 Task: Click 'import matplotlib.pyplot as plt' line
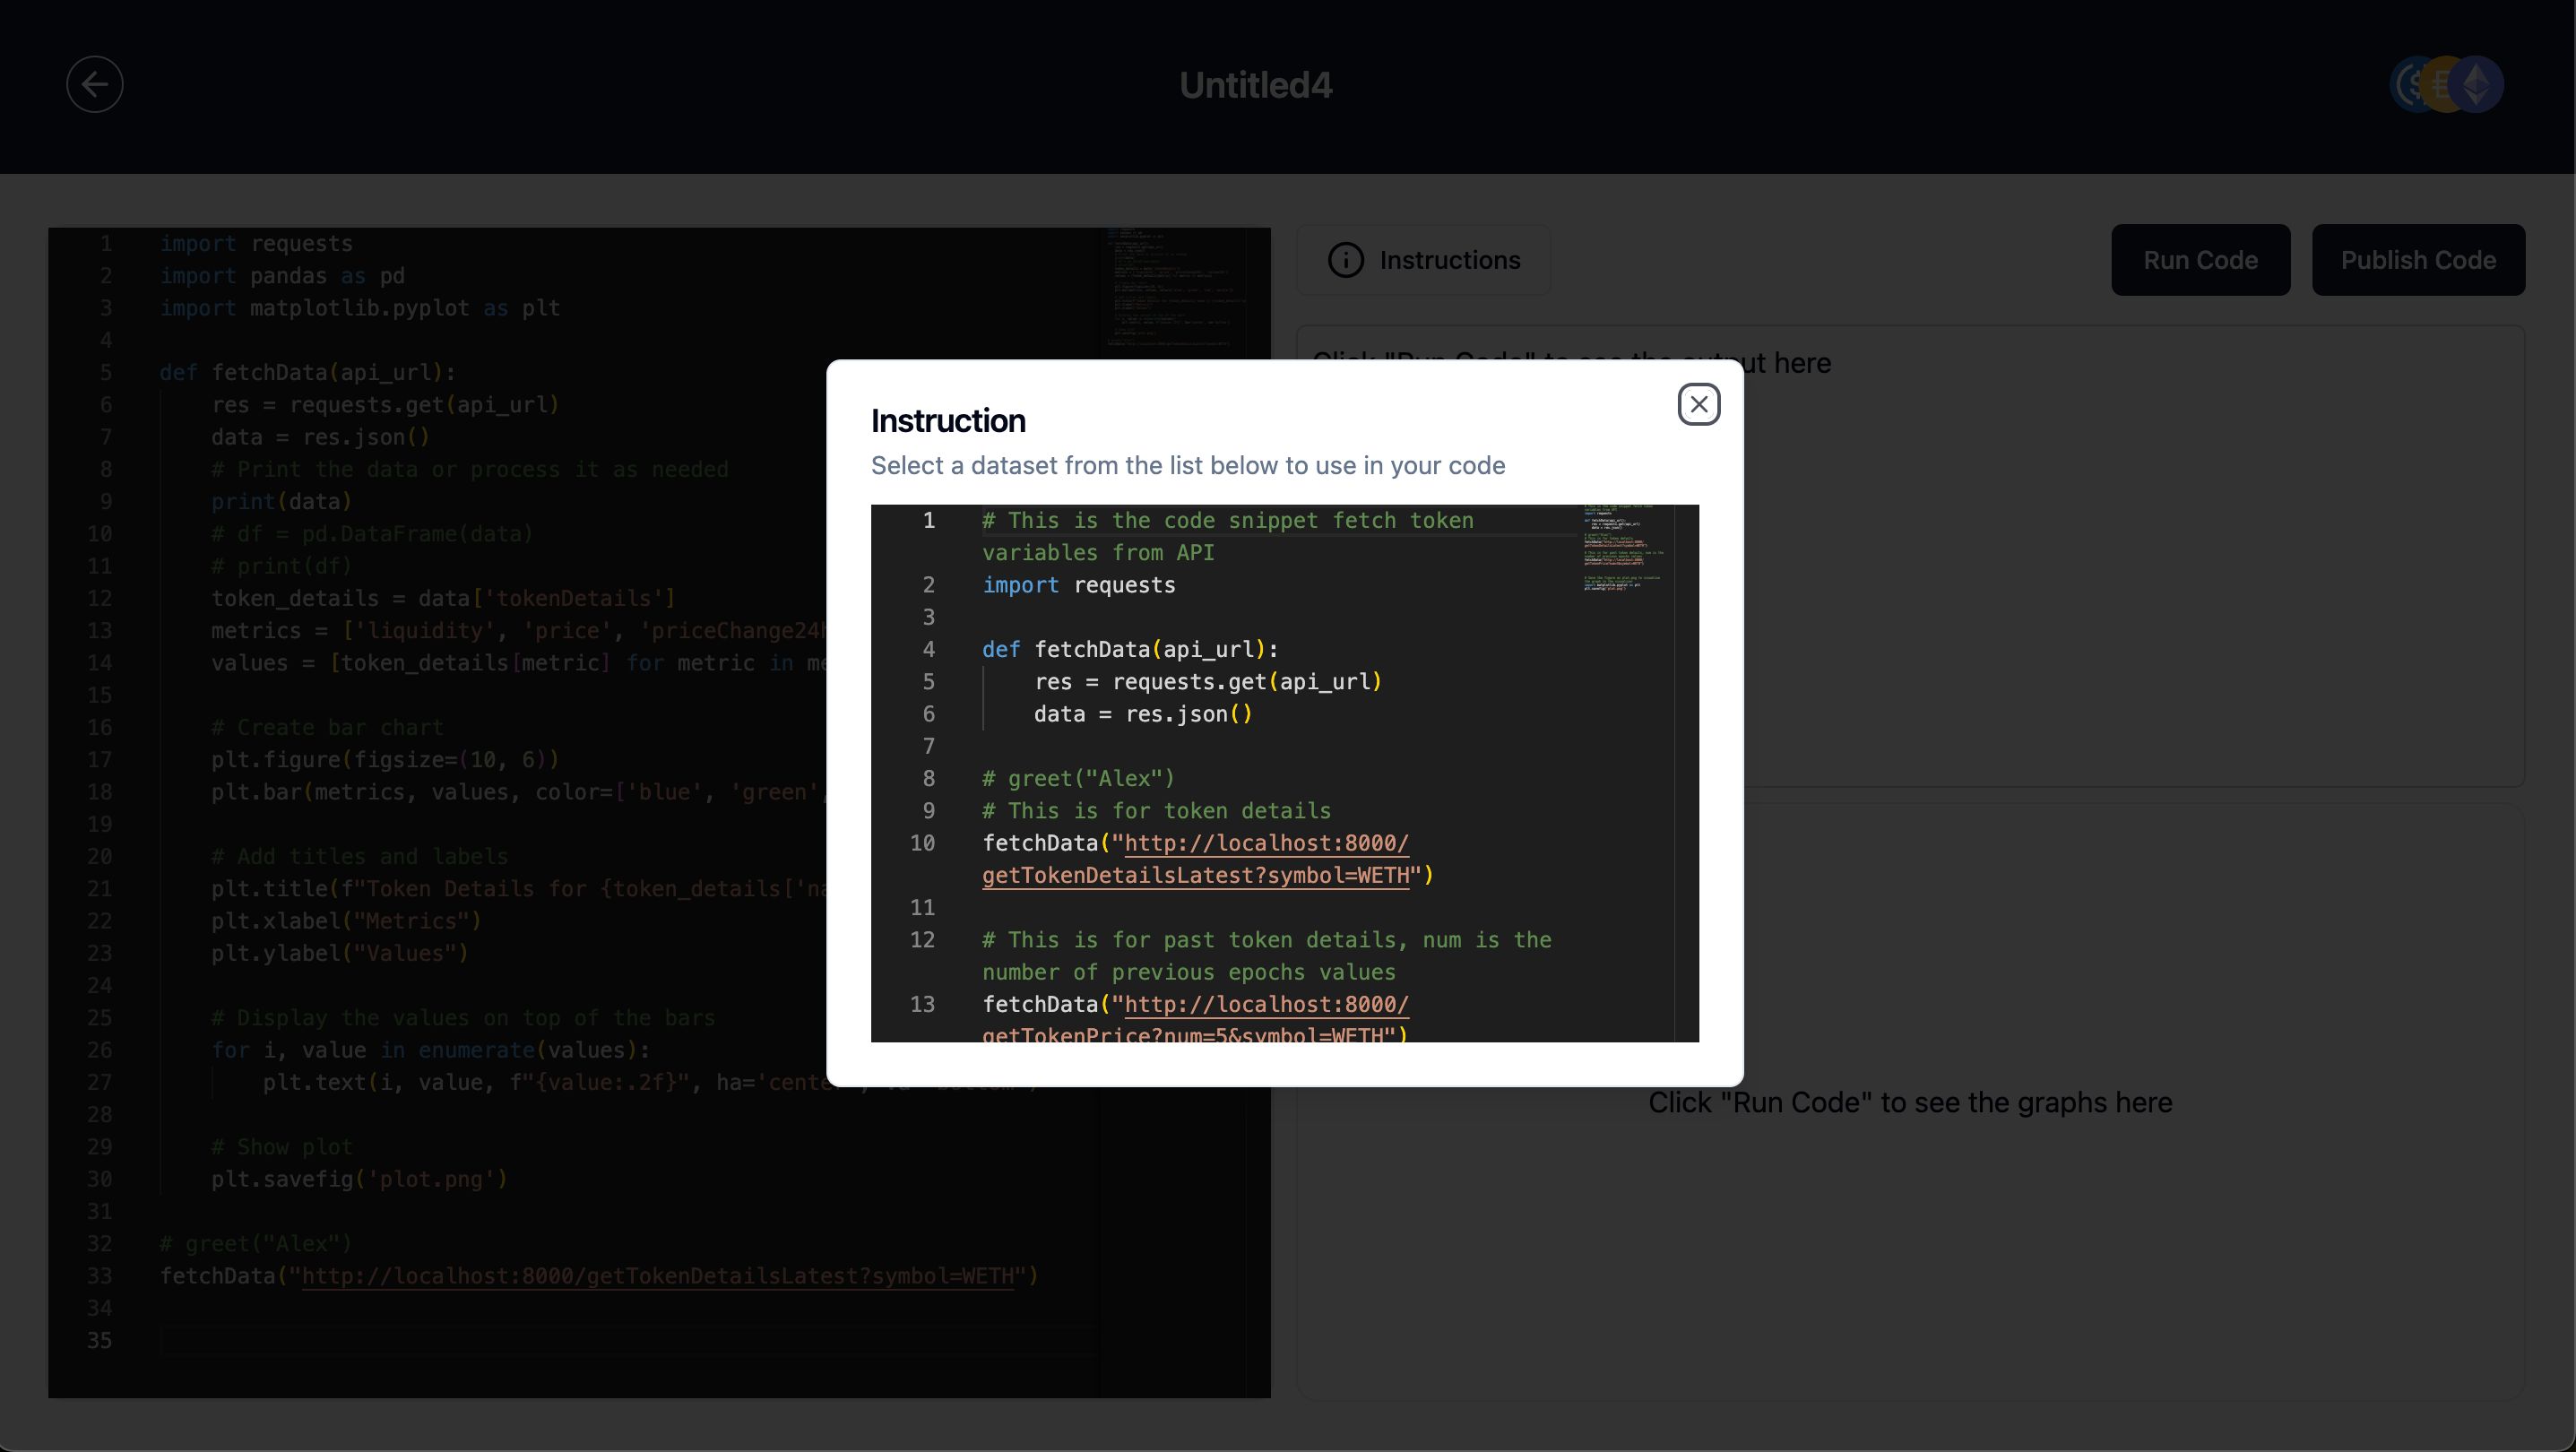point(360,308)
